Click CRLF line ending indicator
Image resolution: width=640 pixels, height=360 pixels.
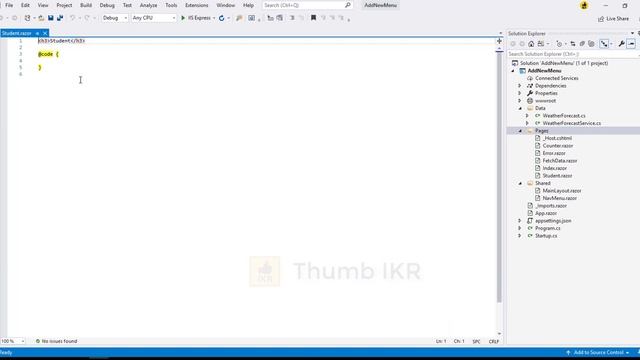tap(494, 341)
